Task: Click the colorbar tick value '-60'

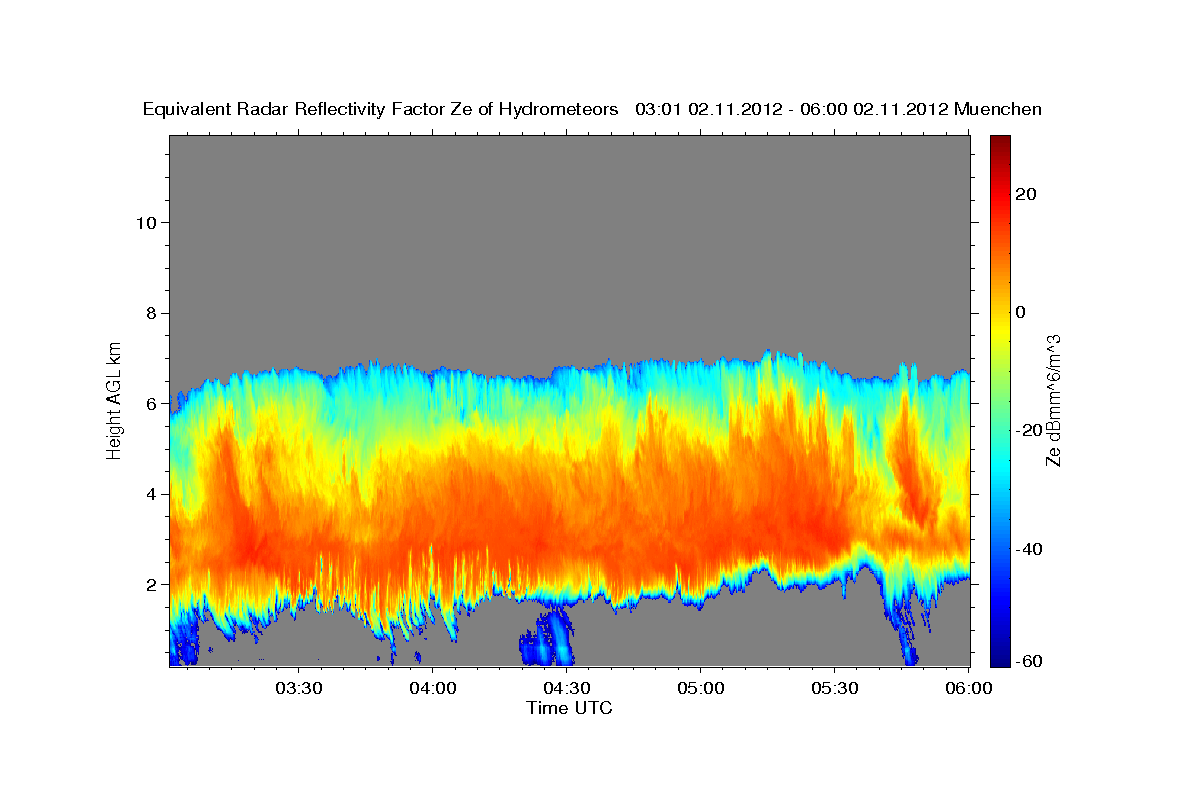Action: 1029,661
